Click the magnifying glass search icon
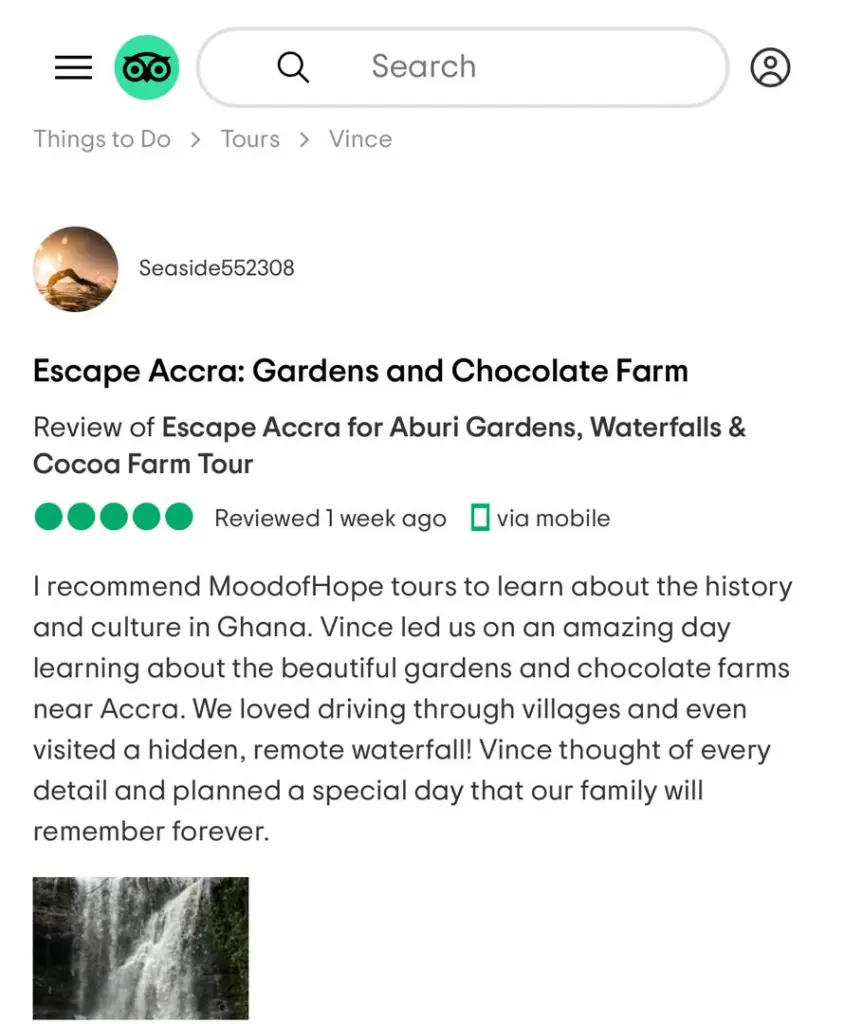The width and height of the screenshot is (844, 1024). coord(293,67)
